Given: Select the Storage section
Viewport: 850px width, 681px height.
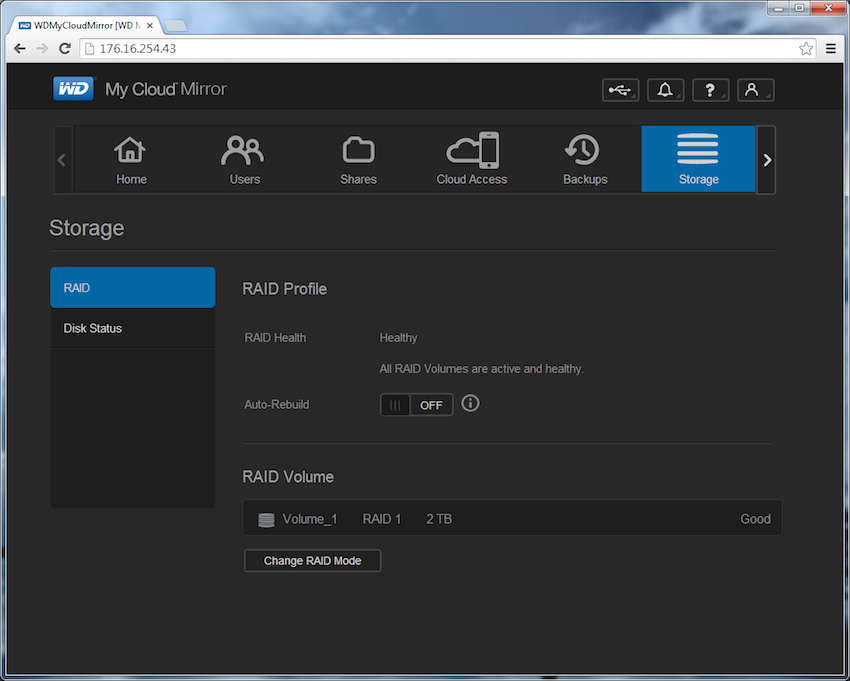Looking at the screenshot, I should coord(698,159).
